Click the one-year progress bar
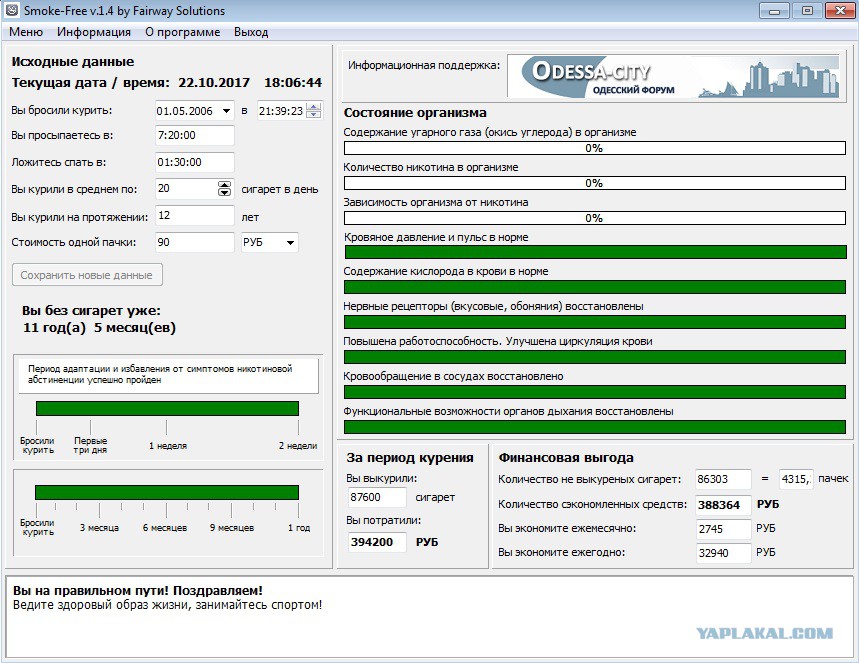Image resolution: width=859 pixels, height=663 pixels. [167, 493]
